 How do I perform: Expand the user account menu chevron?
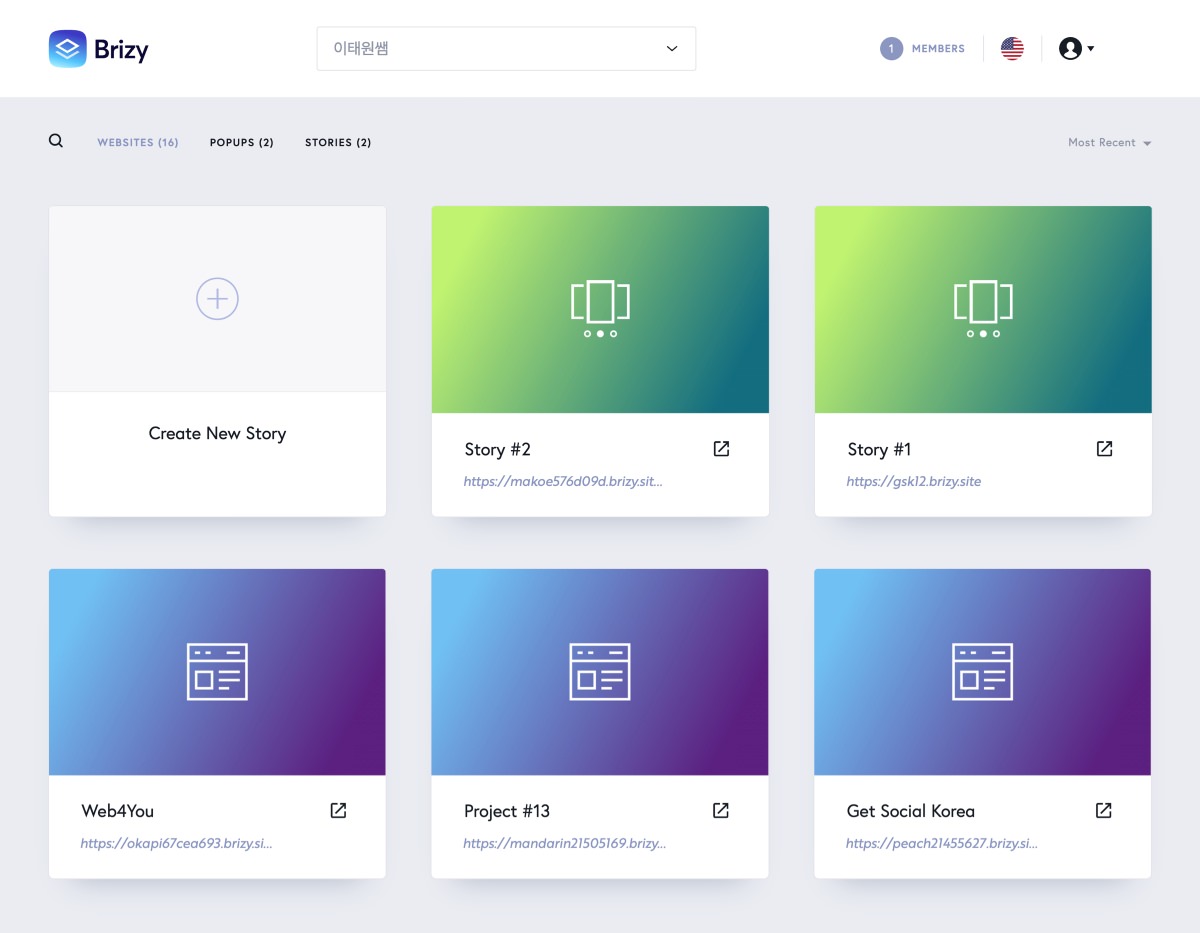[1090, 48]
